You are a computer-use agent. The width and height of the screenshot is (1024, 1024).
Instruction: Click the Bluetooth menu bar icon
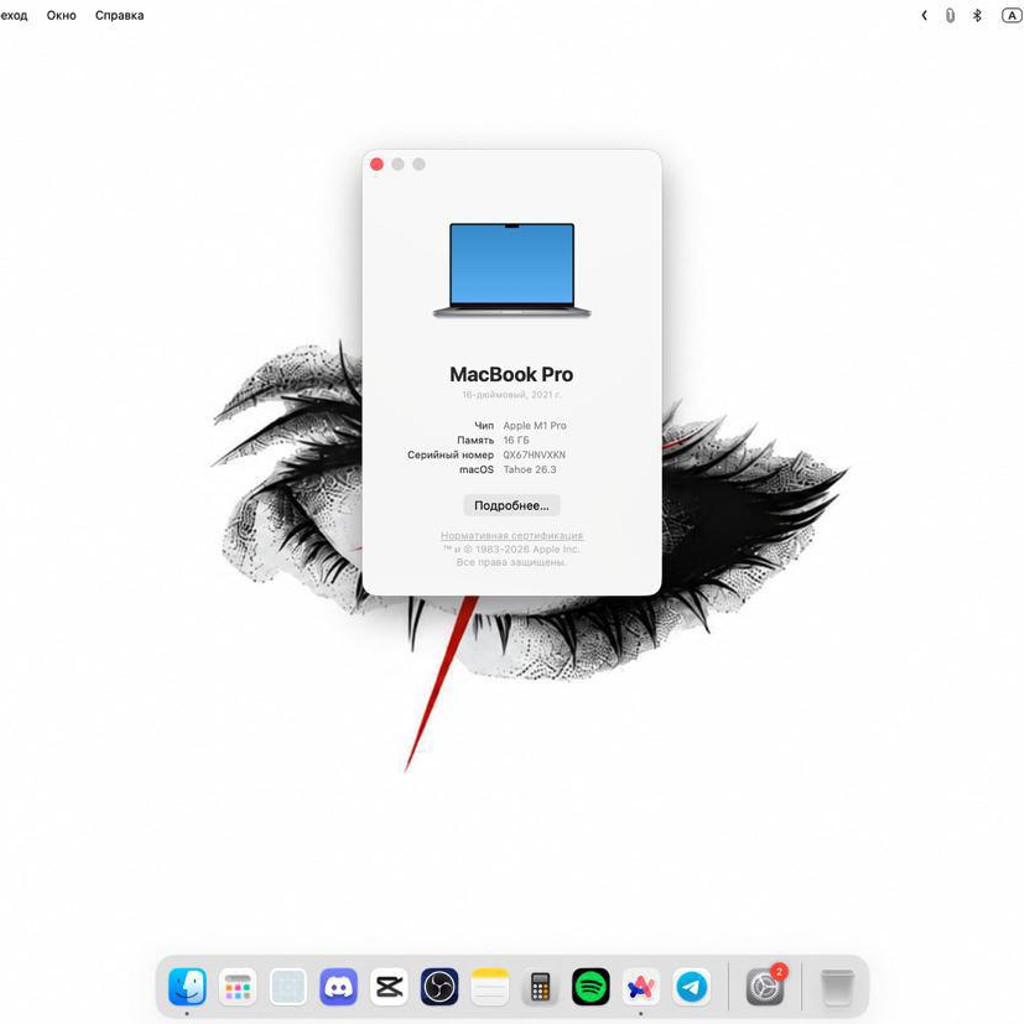pos(977,15)
